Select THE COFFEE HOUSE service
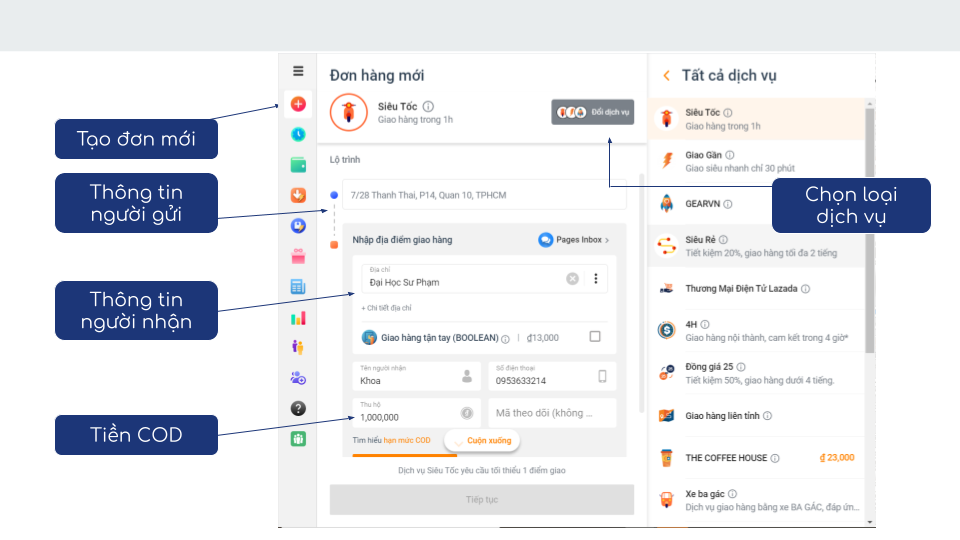 tap(757, 458)
